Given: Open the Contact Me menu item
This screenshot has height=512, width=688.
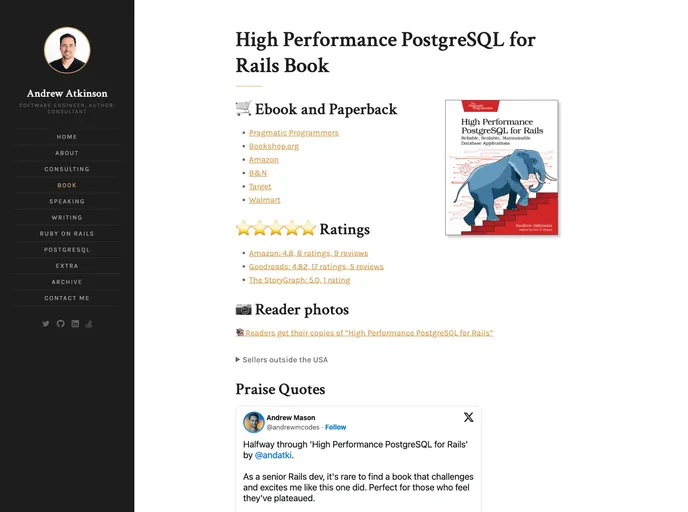Looking at the screenshot, I should click(67, 298).
